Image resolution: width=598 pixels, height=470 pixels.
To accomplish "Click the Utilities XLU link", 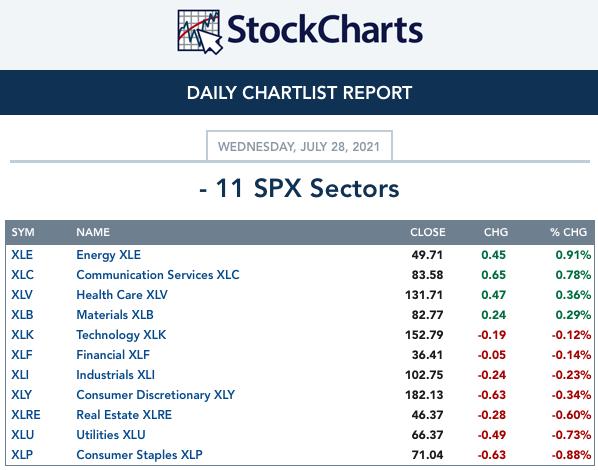I will click(111, 435).
